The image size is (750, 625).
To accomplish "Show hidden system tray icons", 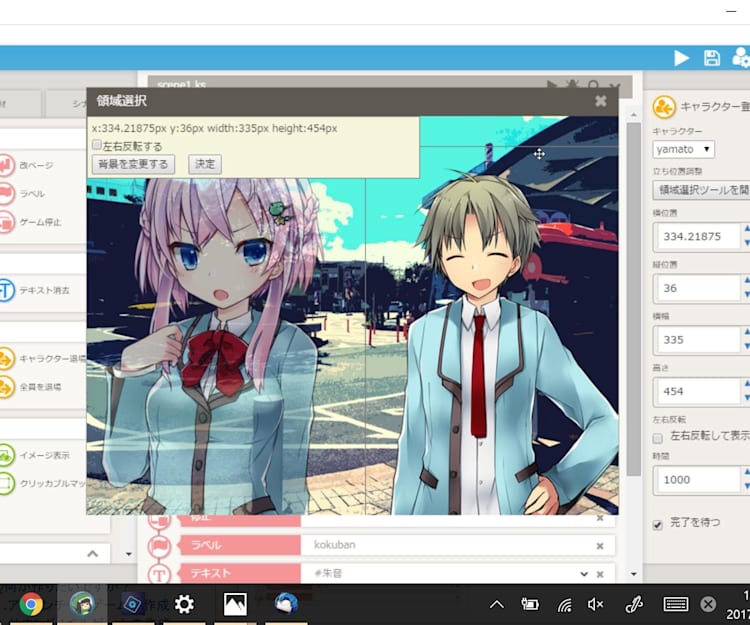I will pyautogui.click(x=497, y=605).
